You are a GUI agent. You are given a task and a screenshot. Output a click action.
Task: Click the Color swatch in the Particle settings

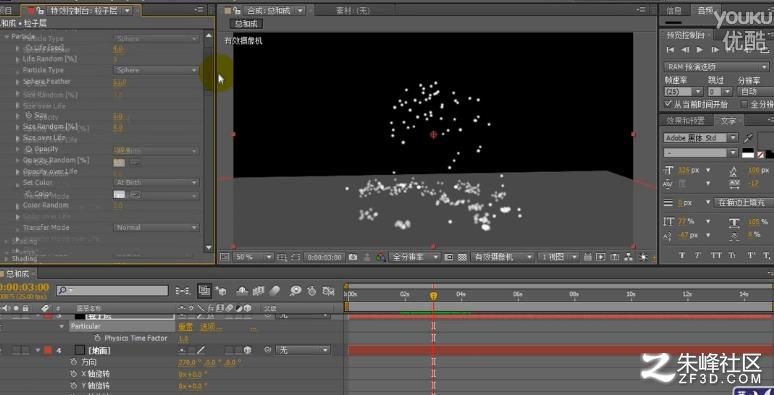point(119,194)
